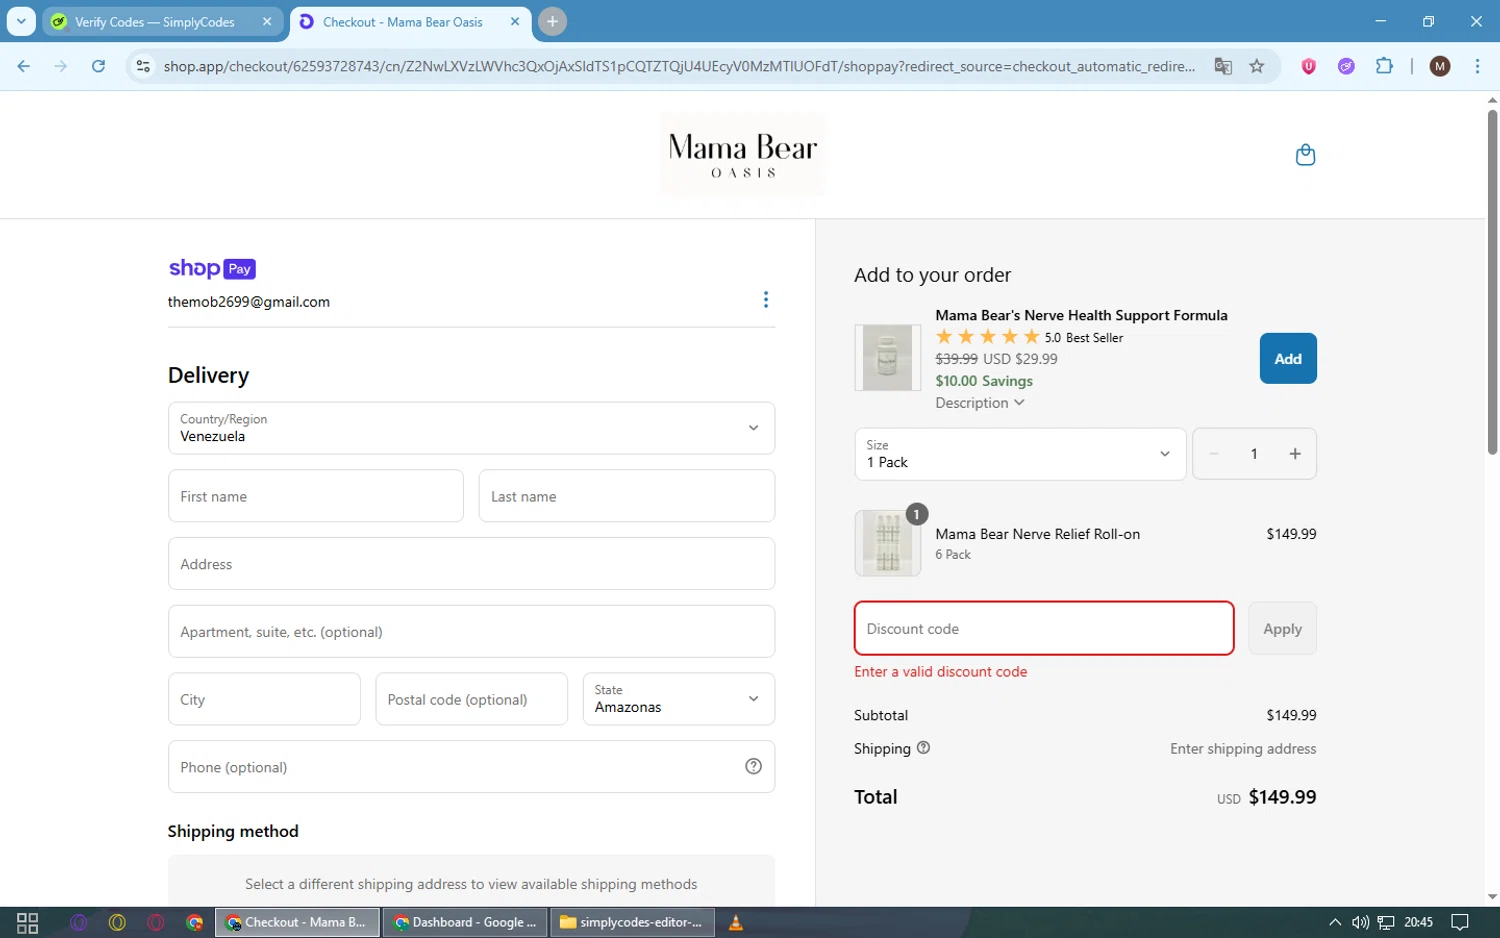Go back in browser history

click(24, 66)
